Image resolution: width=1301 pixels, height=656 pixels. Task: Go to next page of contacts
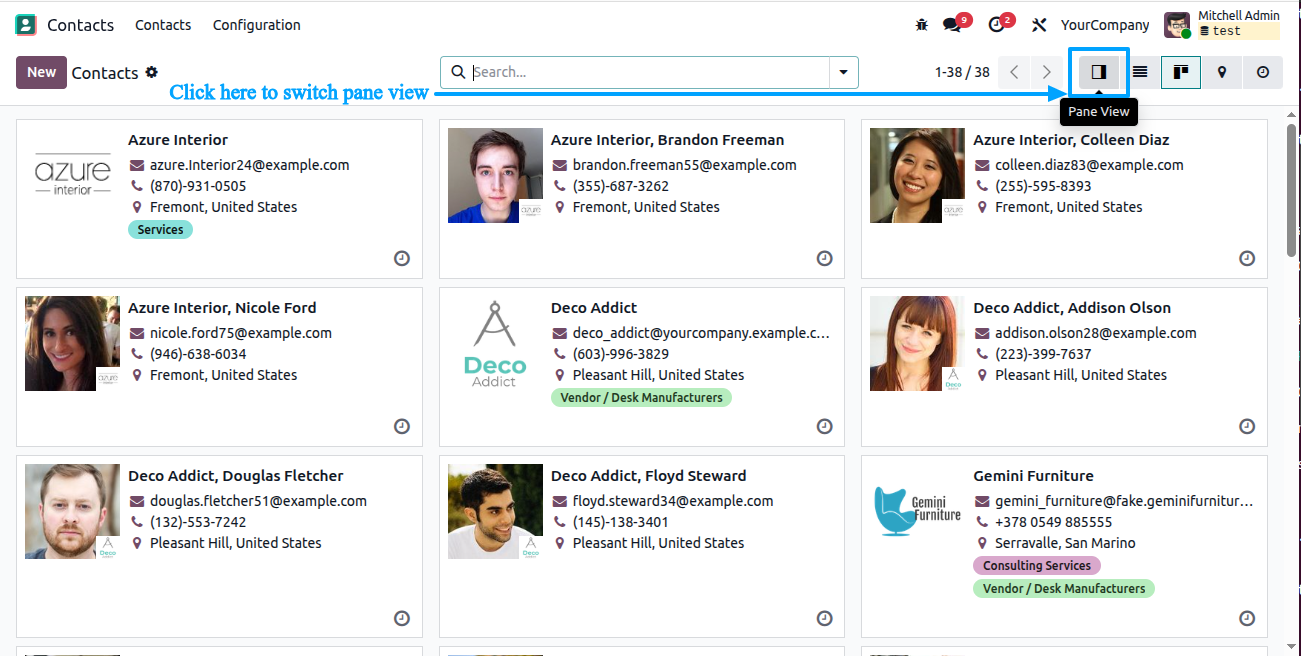[x=1046, y=72]
